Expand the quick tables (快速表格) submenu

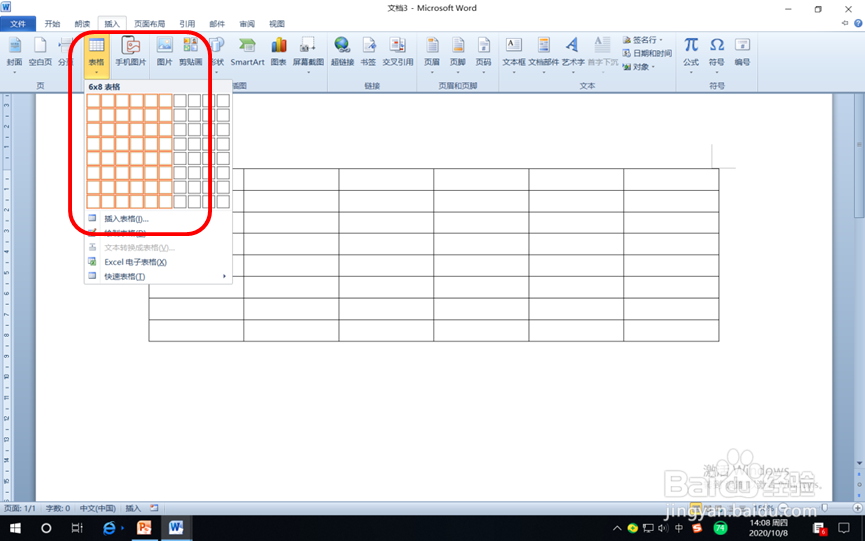click(224, 276)
